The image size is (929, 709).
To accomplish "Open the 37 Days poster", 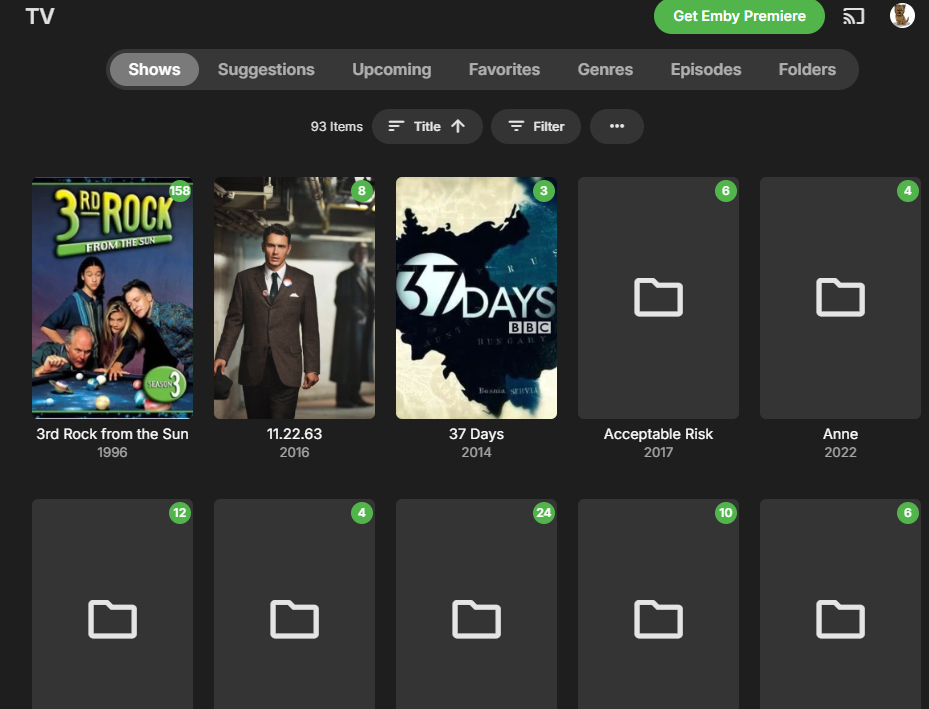I will 476,297.
